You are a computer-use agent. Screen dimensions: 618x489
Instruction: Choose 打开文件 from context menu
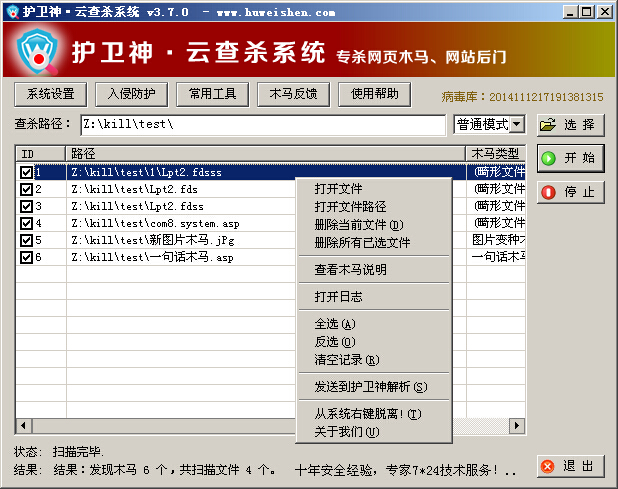coord(374,189)
